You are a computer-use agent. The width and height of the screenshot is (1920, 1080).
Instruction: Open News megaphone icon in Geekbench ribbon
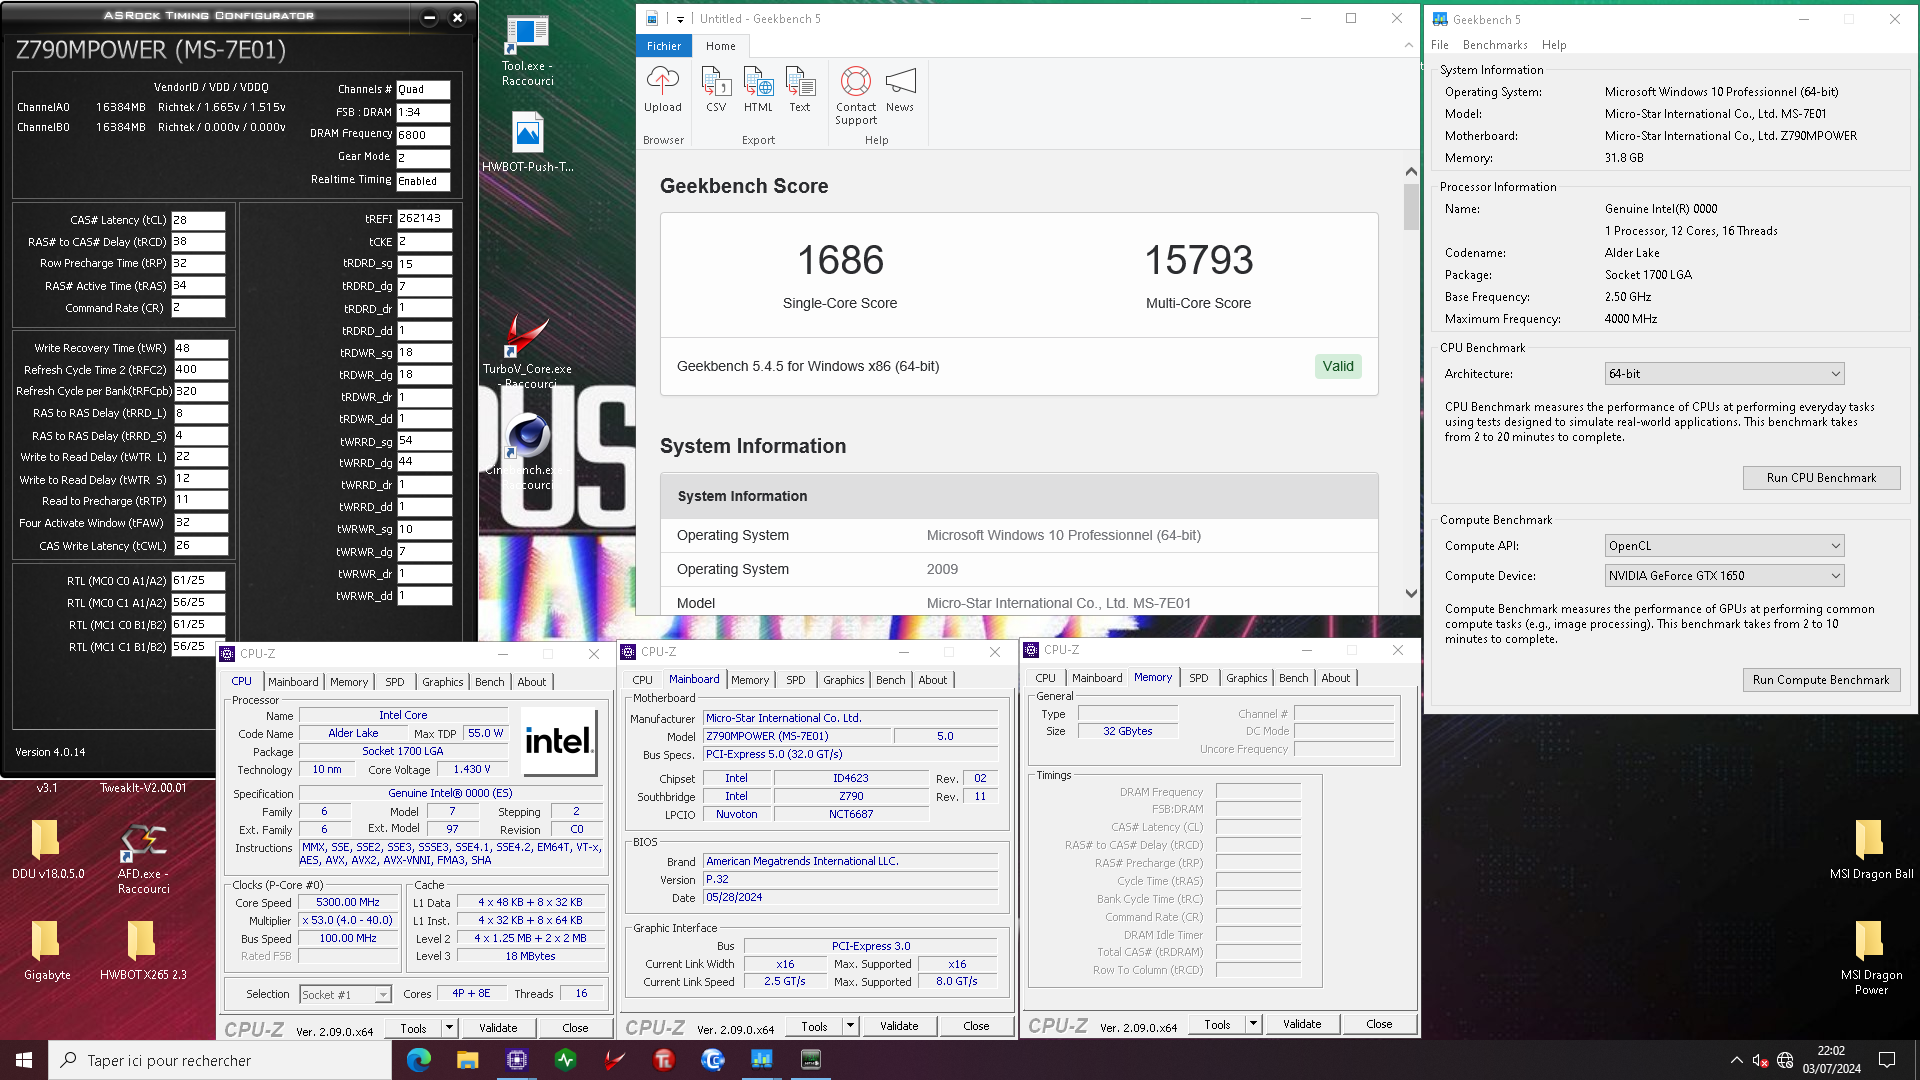900,89
